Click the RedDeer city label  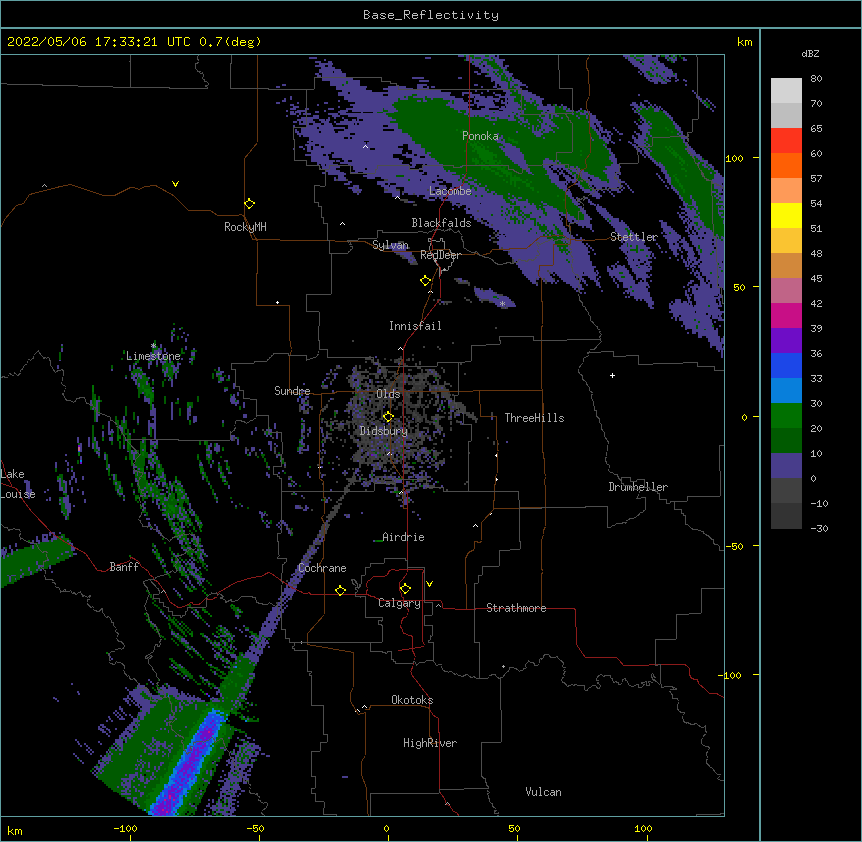tap(440, 255)
